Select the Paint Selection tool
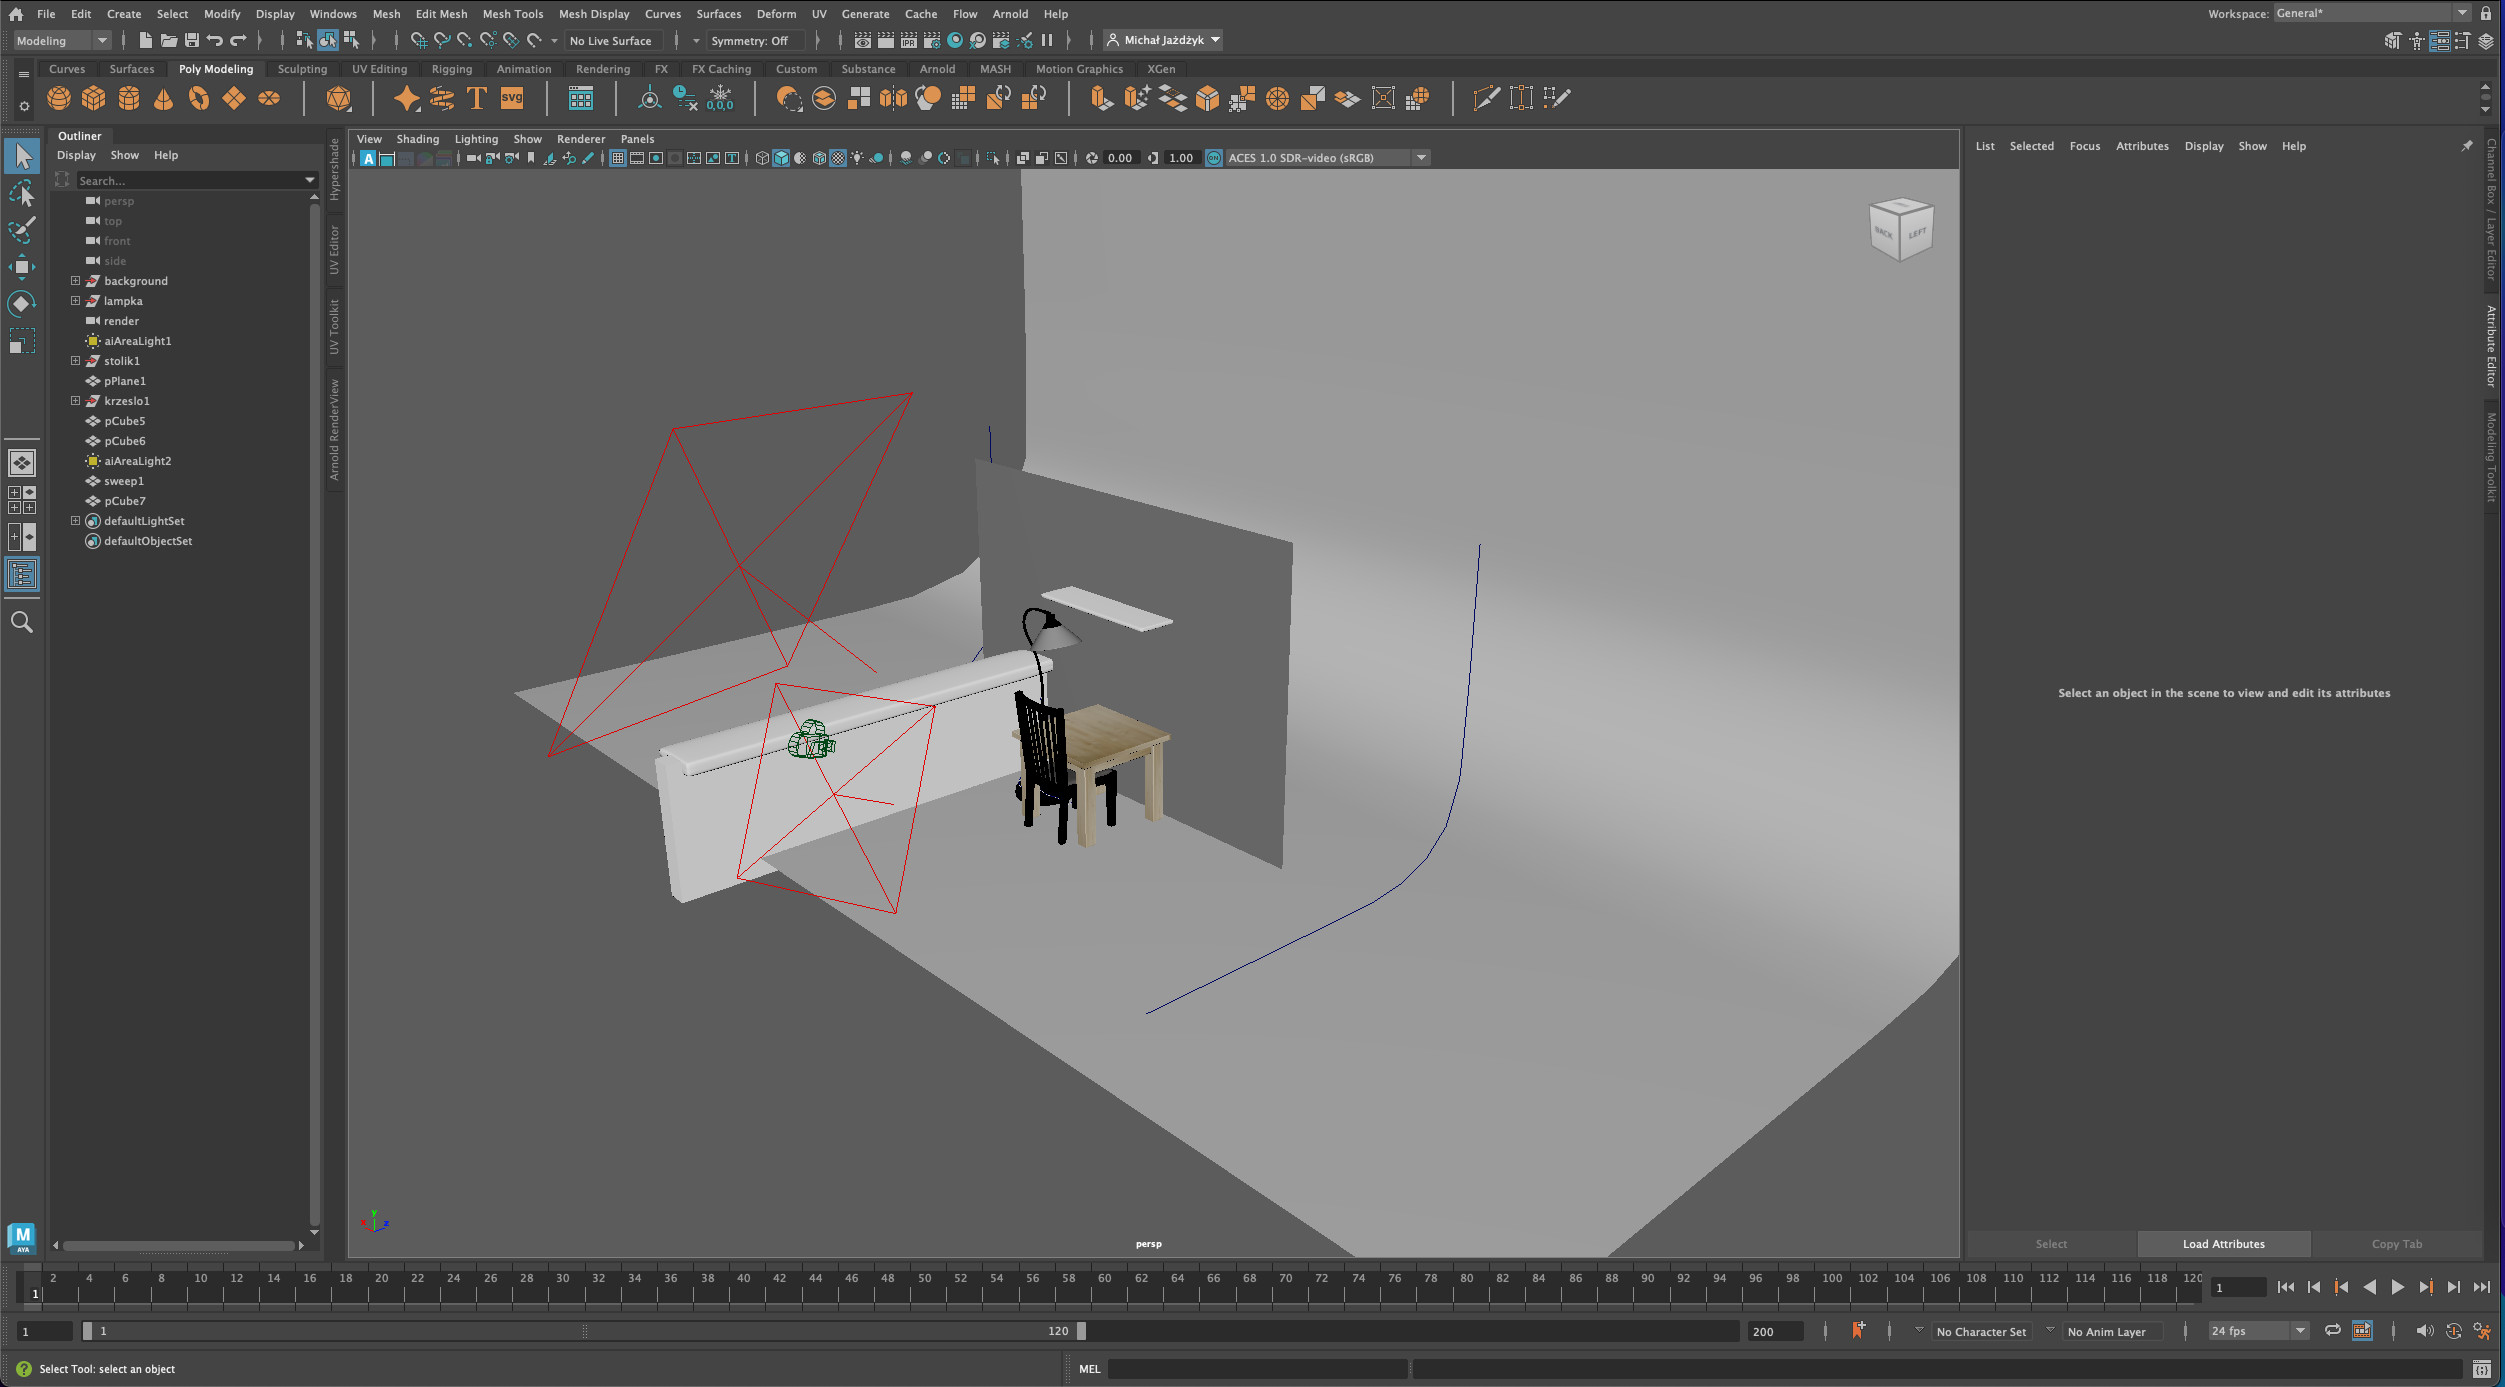This screenshot has height=1387, width=2505. pos(22,230)
